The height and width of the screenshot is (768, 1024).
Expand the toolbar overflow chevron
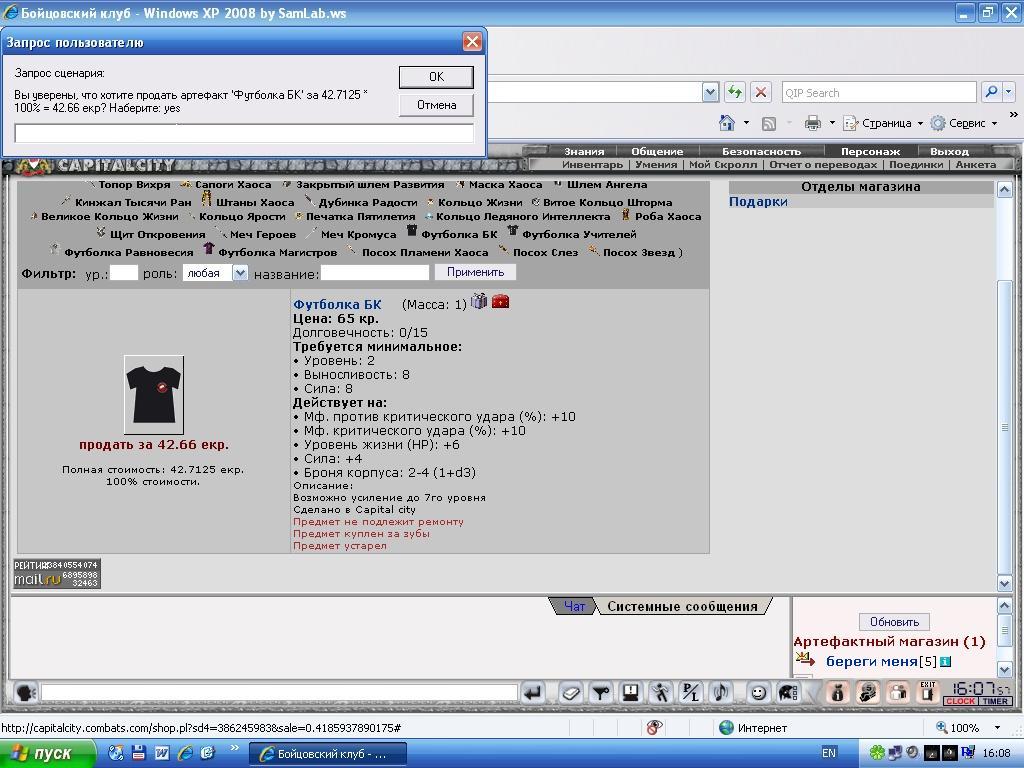click(1013, 114)
